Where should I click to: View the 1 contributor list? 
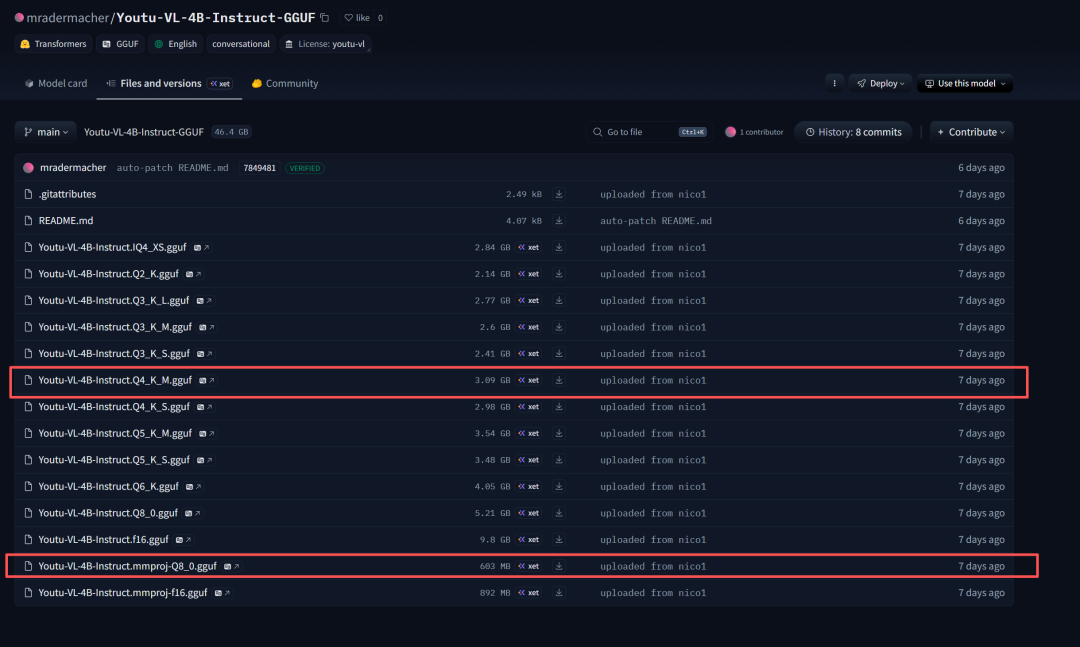(x=754, y=132)
